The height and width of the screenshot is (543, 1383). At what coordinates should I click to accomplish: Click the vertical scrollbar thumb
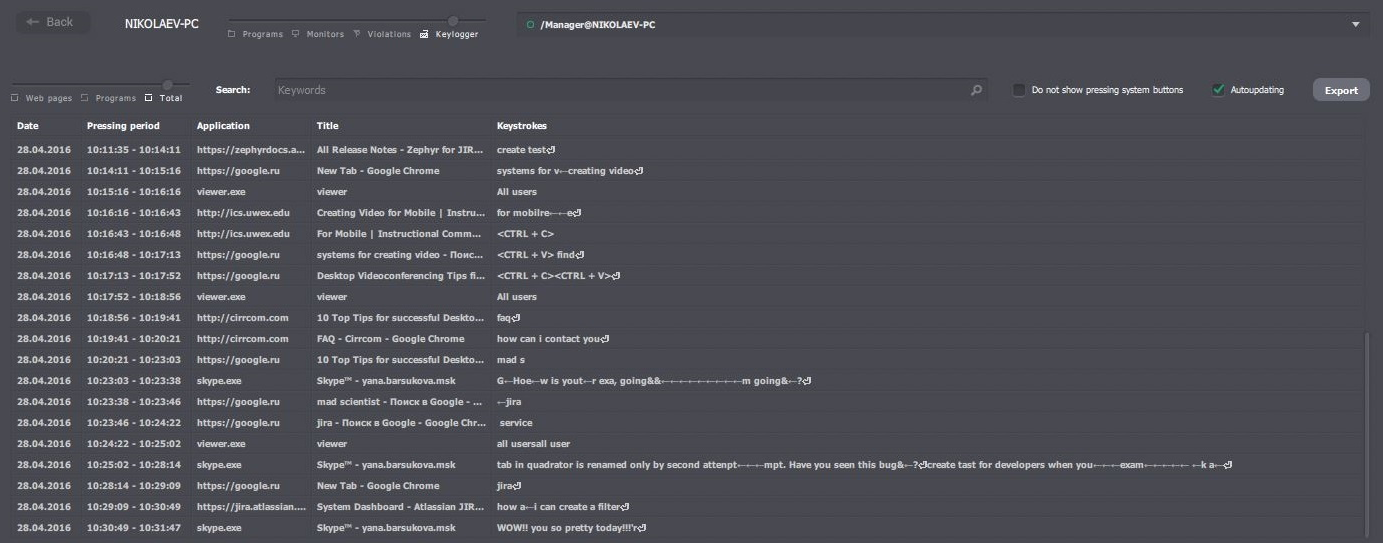[1367, 434]
